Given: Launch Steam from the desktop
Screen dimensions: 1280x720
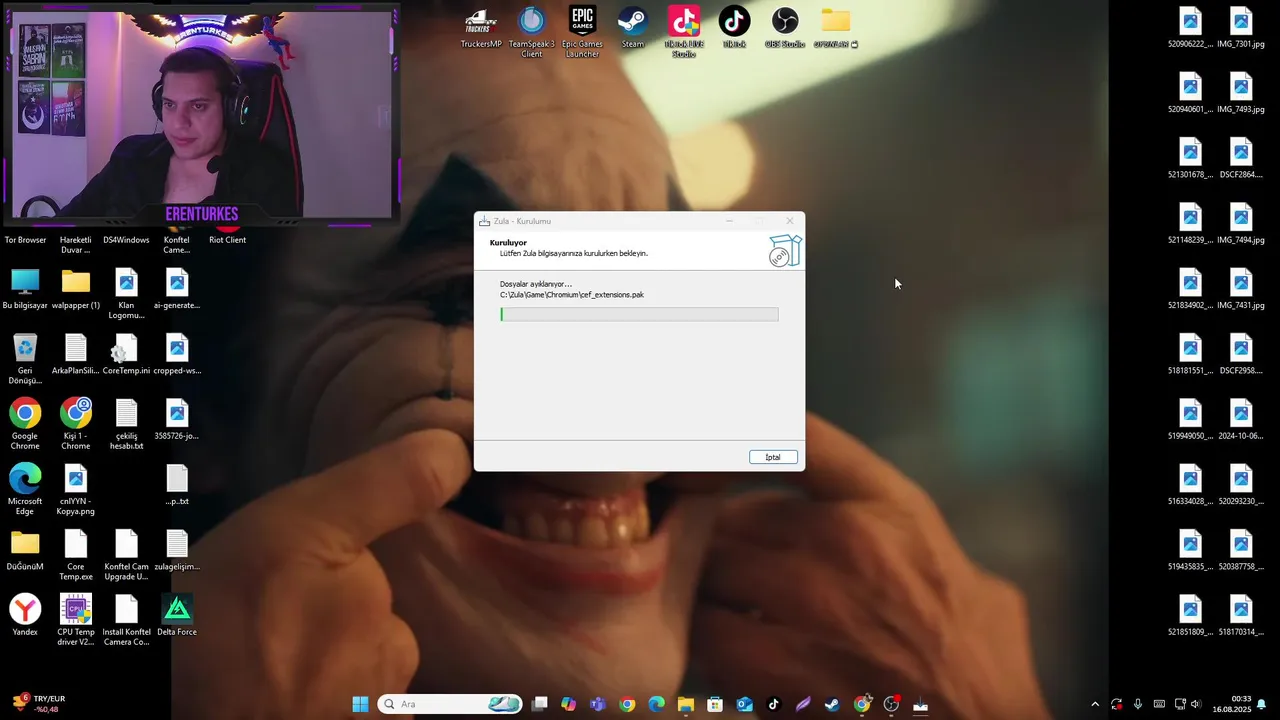Looking at the screenshot, I should (633, 27).
